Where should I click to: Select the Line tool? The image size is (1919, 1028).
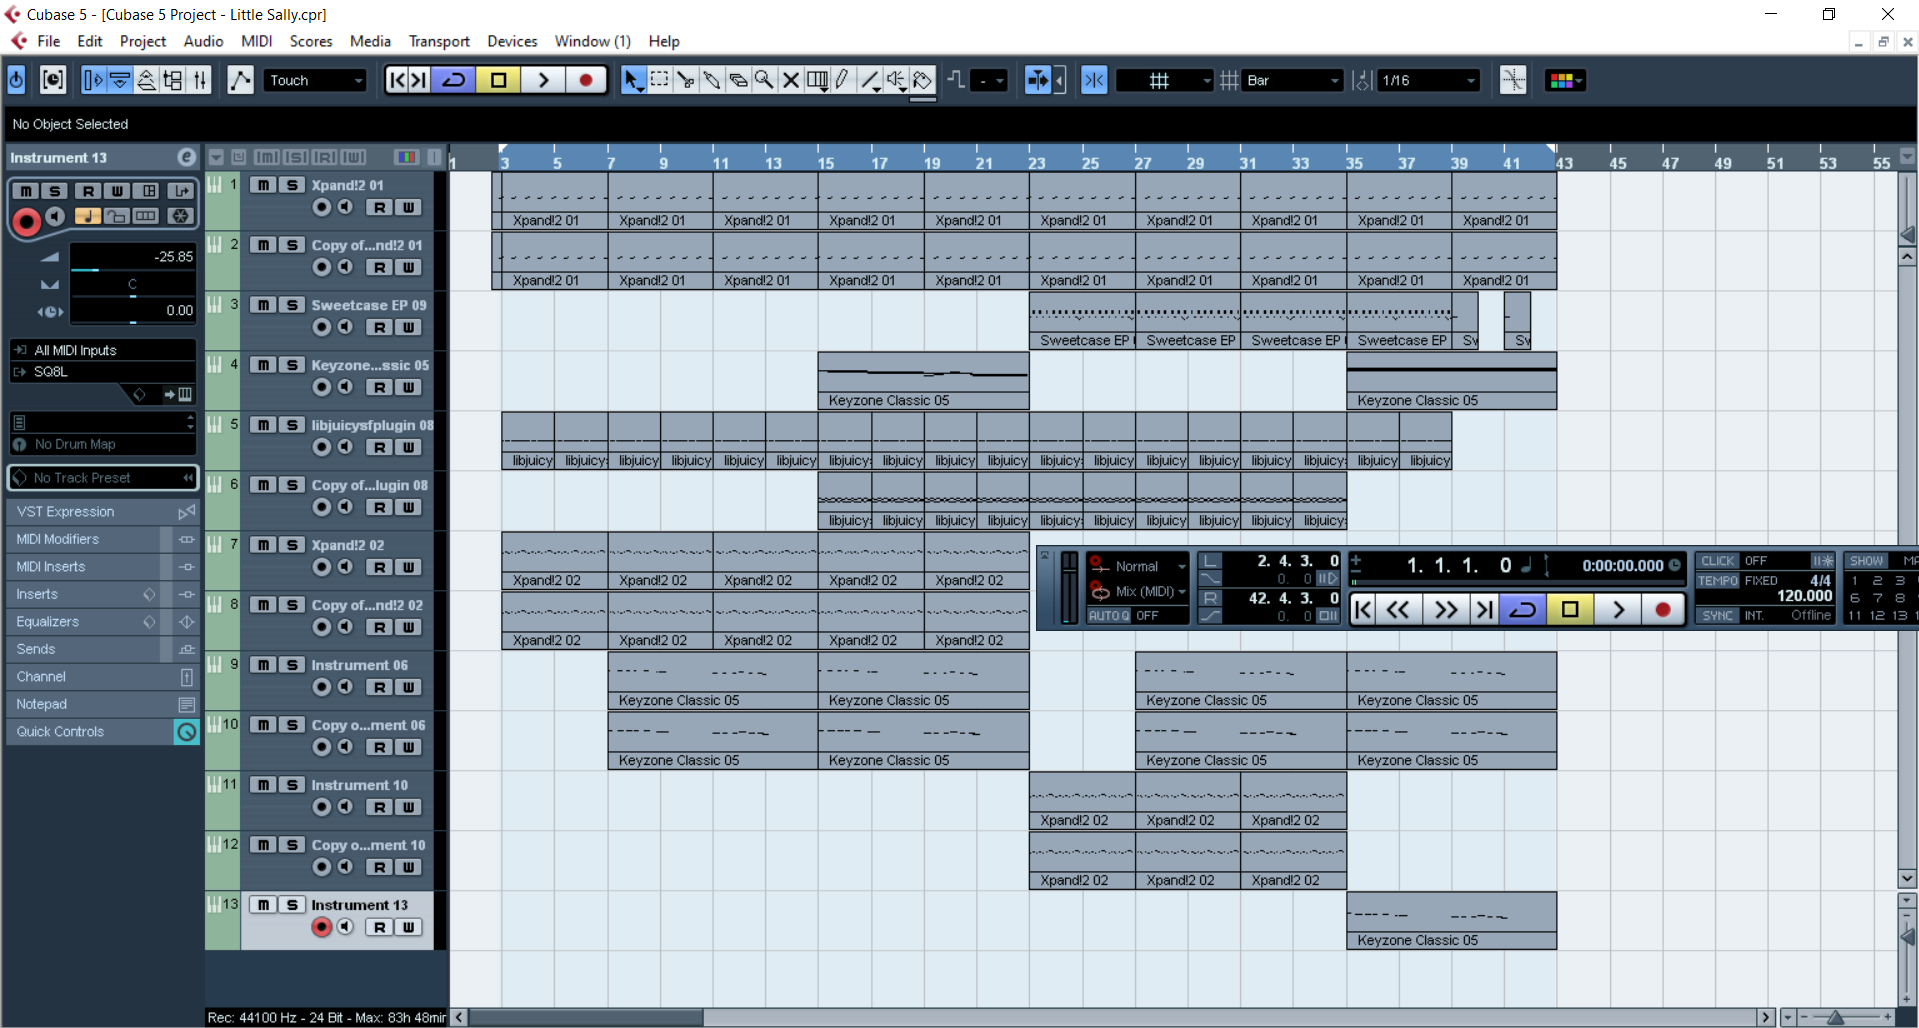870,80
